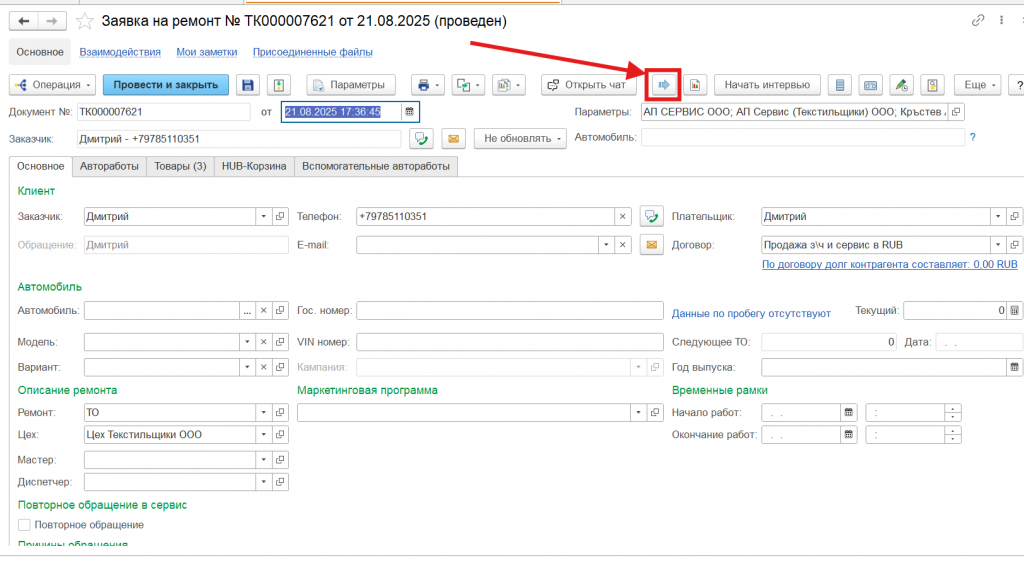1024x563 pixels.
Task: Open the Товары (3) tab
Action: 180,167
